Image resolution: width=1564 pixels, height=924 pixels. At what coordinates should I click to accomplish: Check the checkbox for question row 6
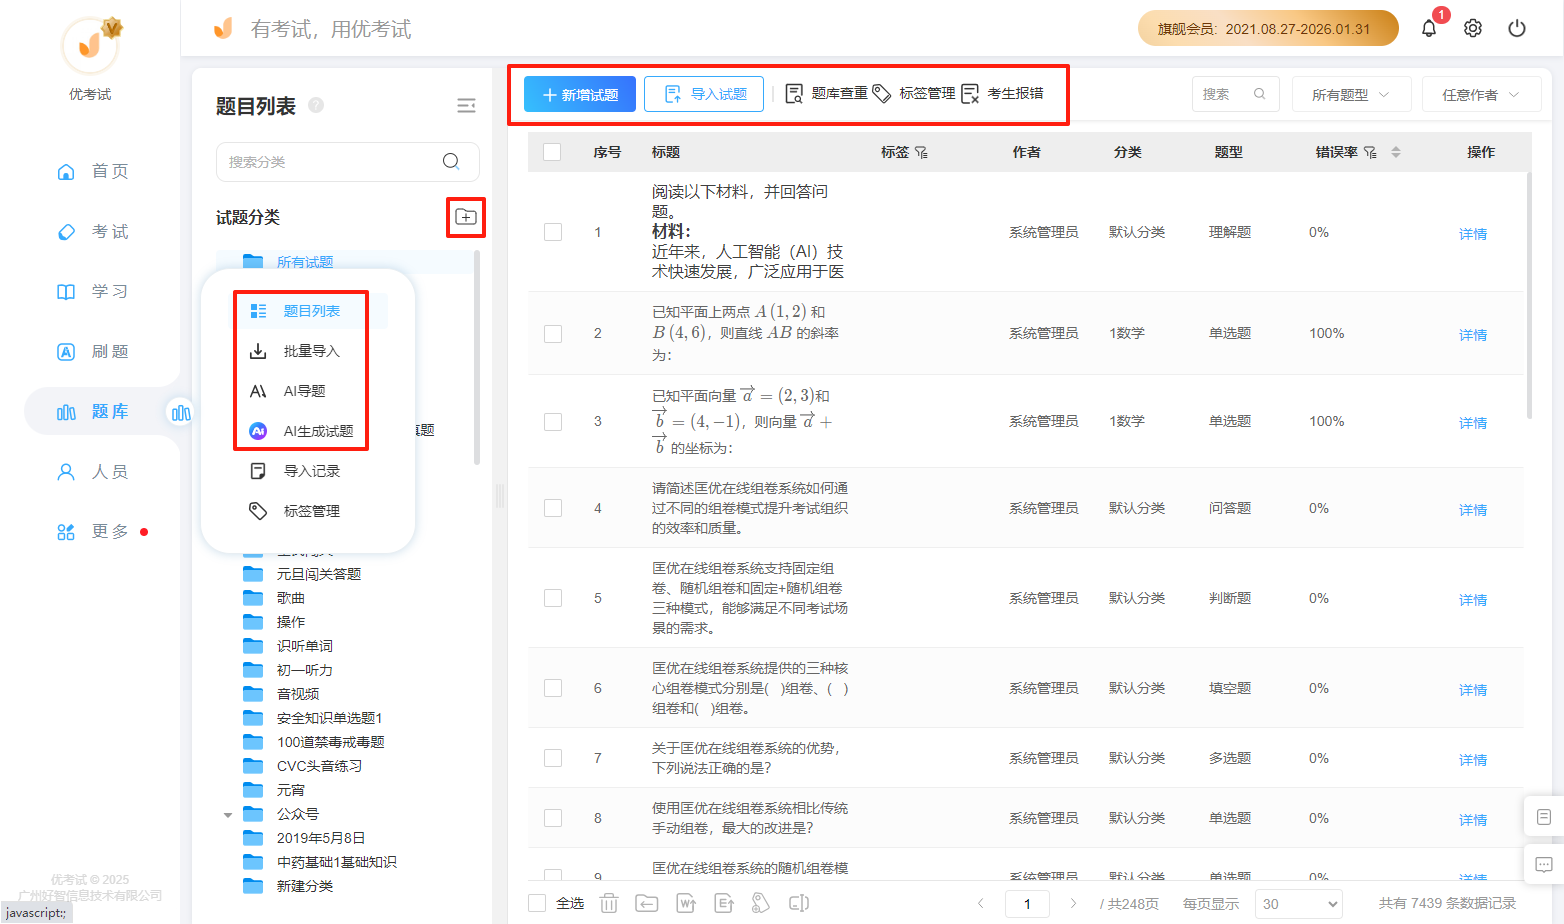point(553,688)
